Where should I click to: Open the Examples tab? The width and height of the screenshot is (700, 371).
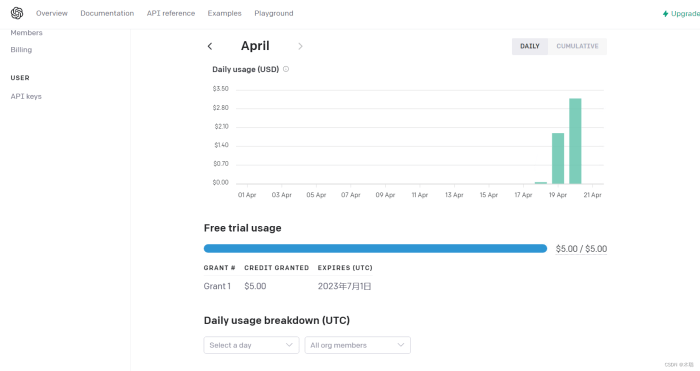[225, 13]
